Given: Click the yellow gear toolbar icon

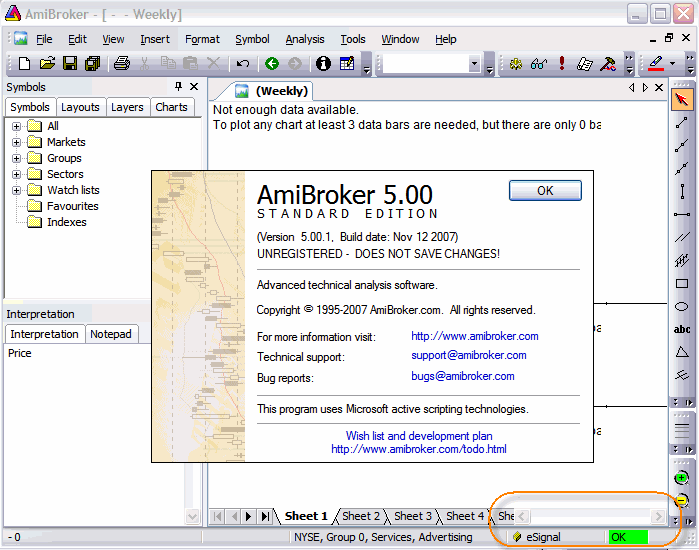Looking at the screenshot, I should click(x=516, y=64).
